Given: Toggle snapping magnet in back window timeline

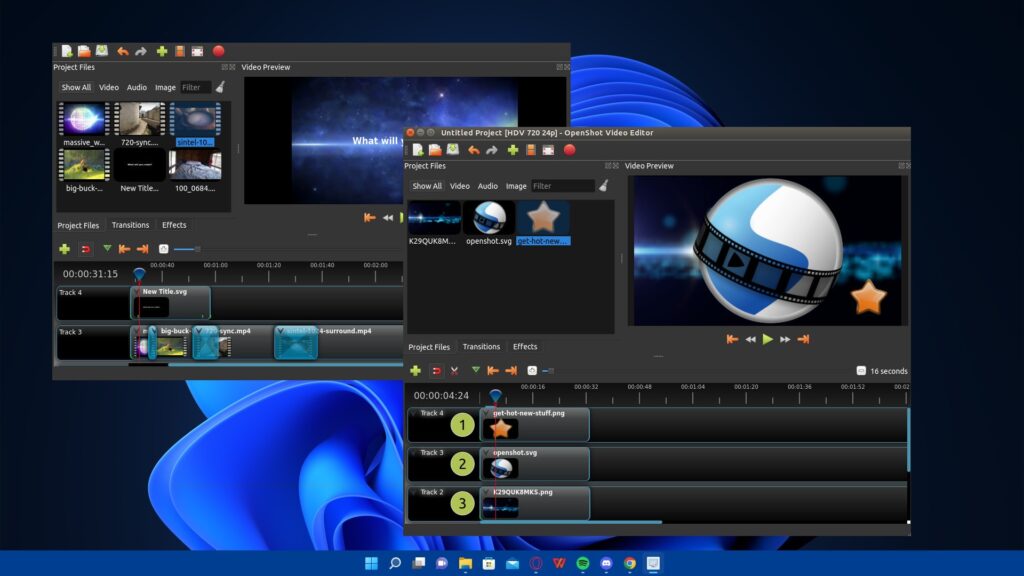Looking at the screenshot, I should tap(86, 249).
